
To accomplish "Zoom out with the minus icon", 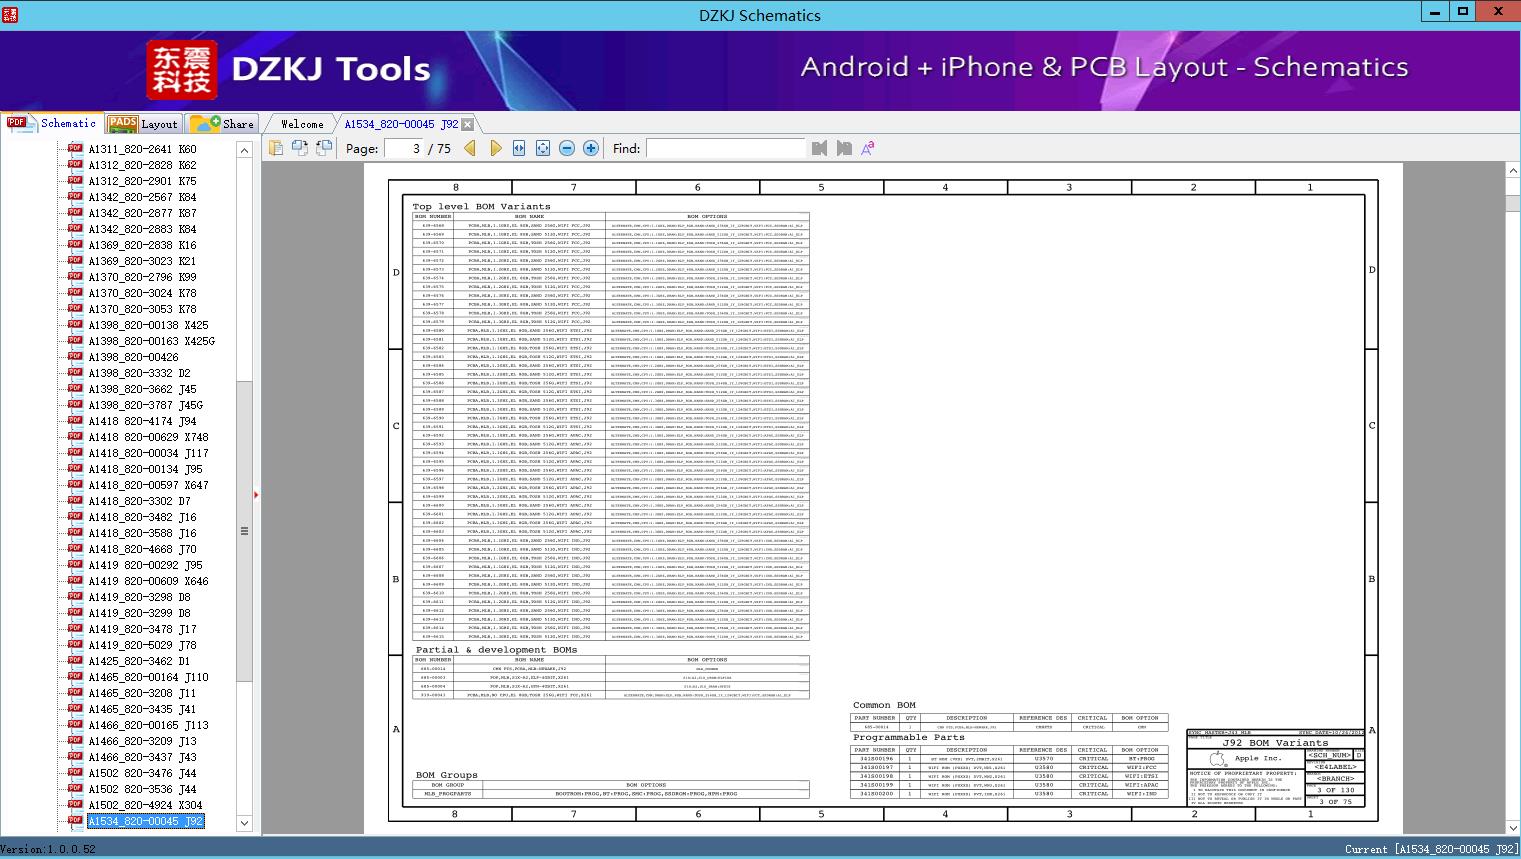I will coord(567,148).
